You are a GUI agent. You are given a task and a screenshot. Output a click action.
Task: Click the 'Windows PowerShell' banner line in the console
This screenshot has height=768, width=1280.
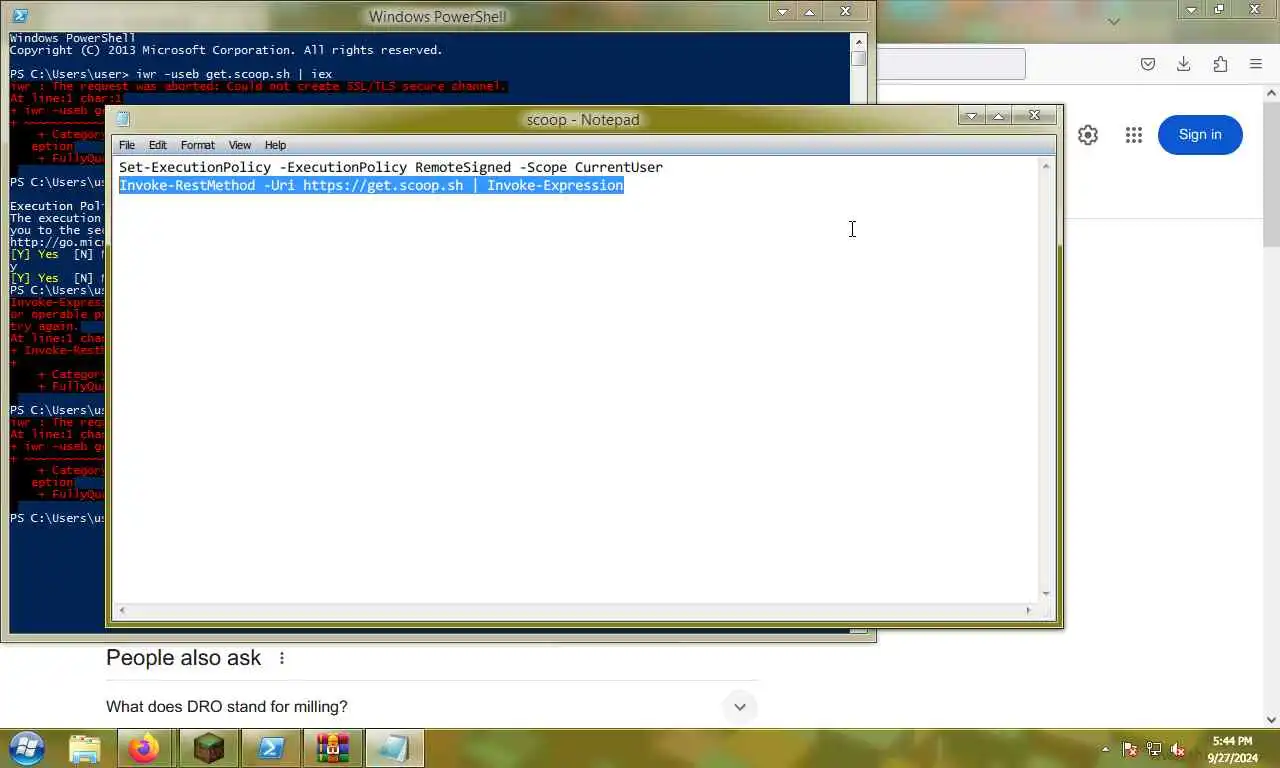pyautogui.click(x=72, y=38)
